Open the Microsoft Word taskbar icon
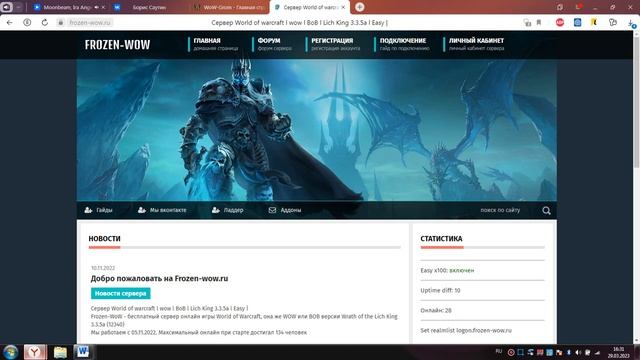 (x=83, y=352)
